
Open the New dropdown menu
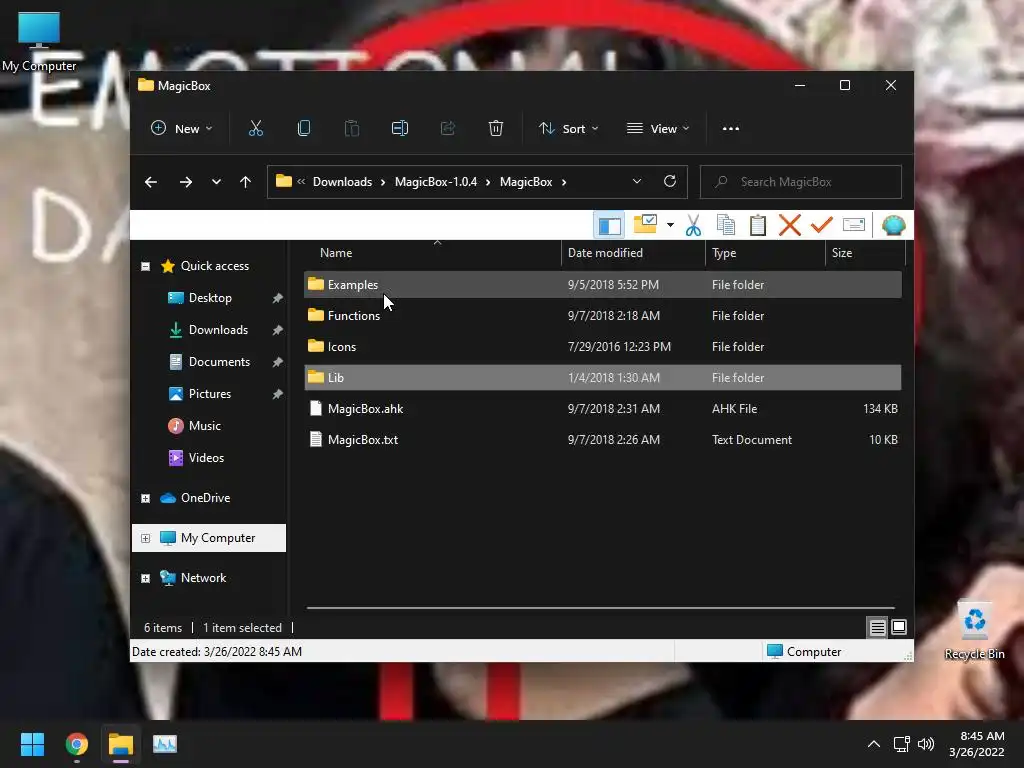coord(182,129)
